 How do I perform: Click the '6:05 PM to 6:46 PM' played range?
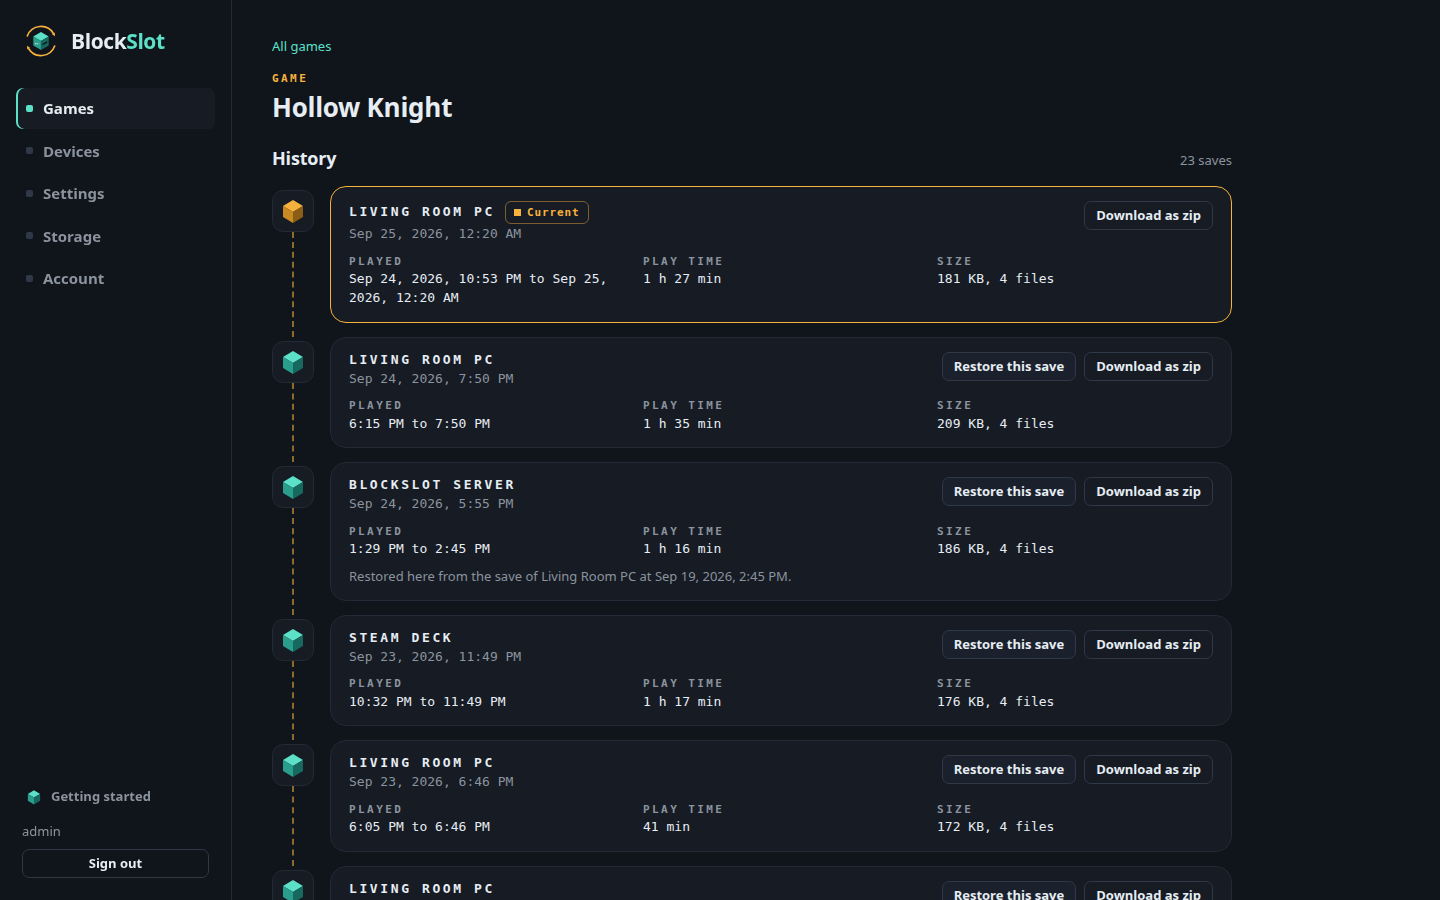click(419, 827)
